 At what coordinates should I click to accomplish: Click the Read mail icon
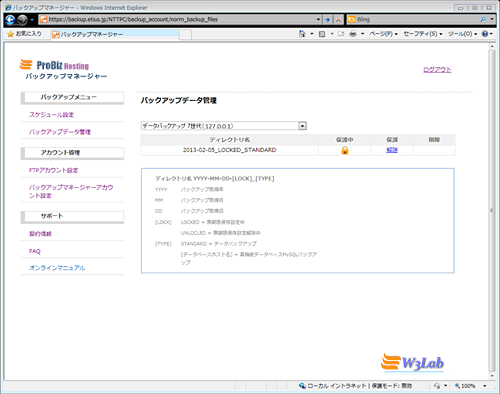click(341, 34)
